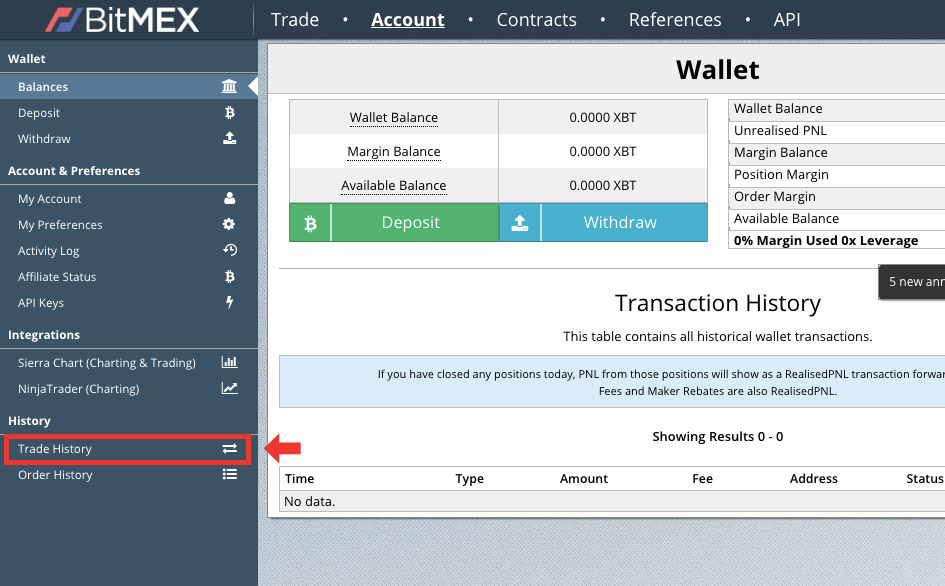Click the history clock icon for Activity Log

229,251
